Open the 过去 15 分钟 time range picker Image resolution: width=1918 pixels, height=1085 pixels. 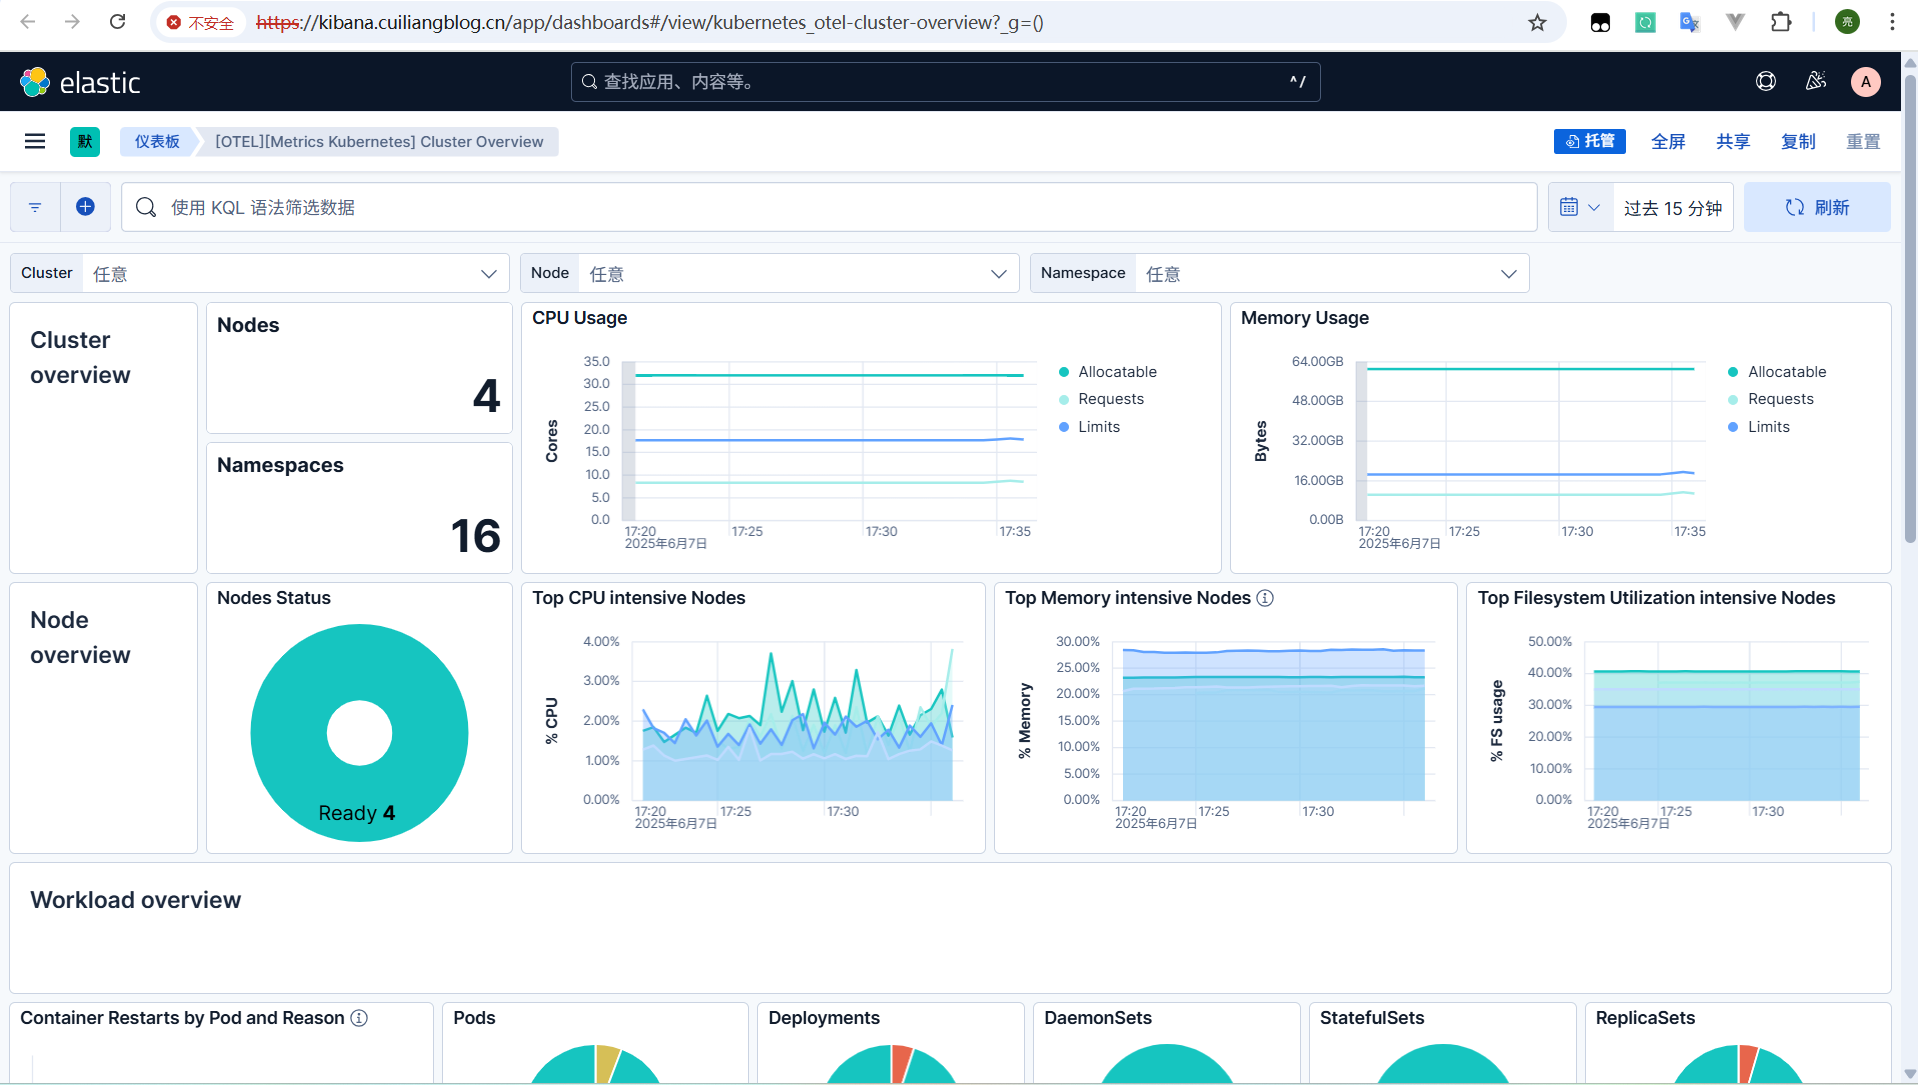click(x=1673, y=207)
